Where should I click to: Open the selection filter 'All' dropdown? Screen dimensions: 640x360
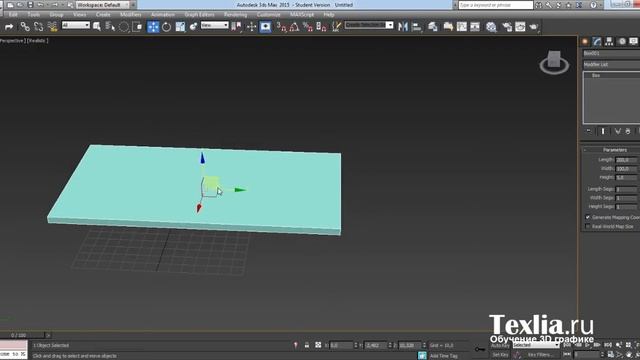pos(76,25)
